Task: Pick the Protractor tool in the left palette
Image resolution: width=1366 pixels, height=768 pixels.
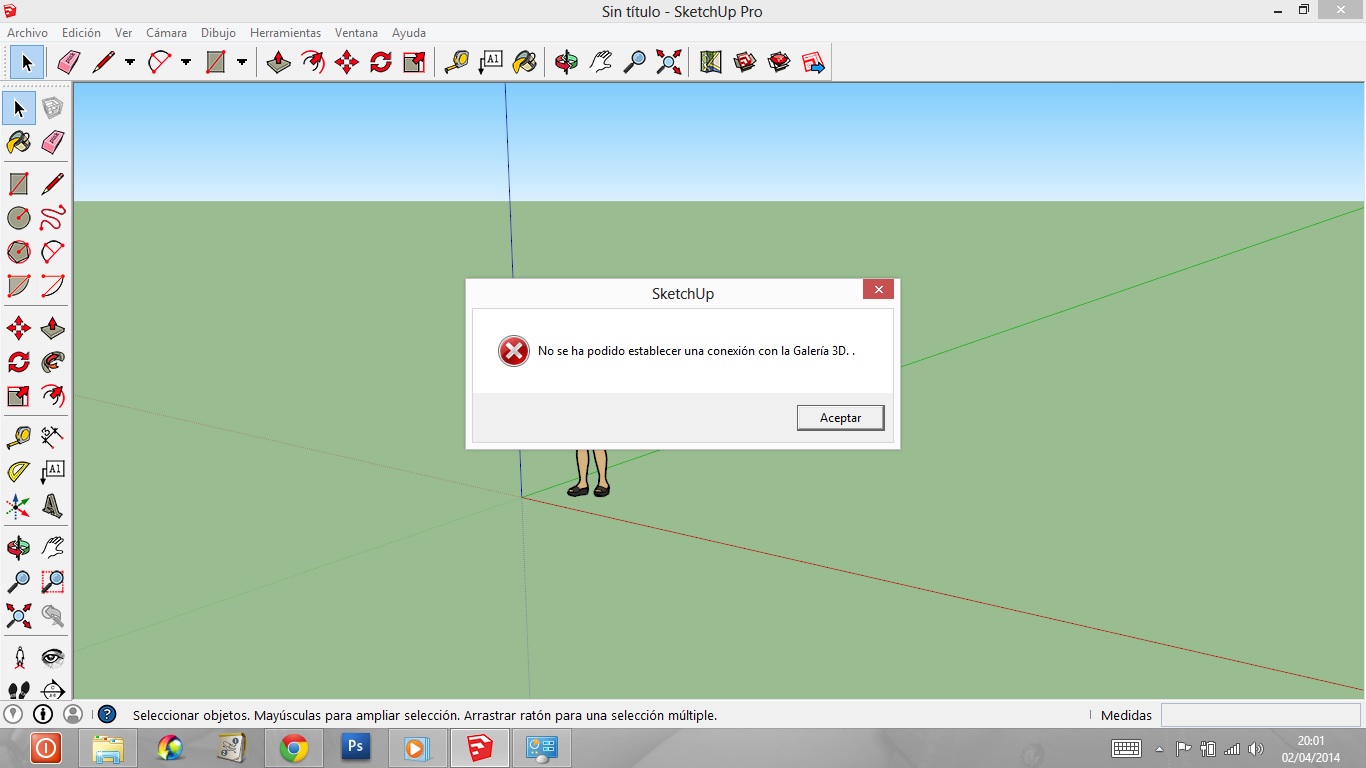Action: click(19, 472)
